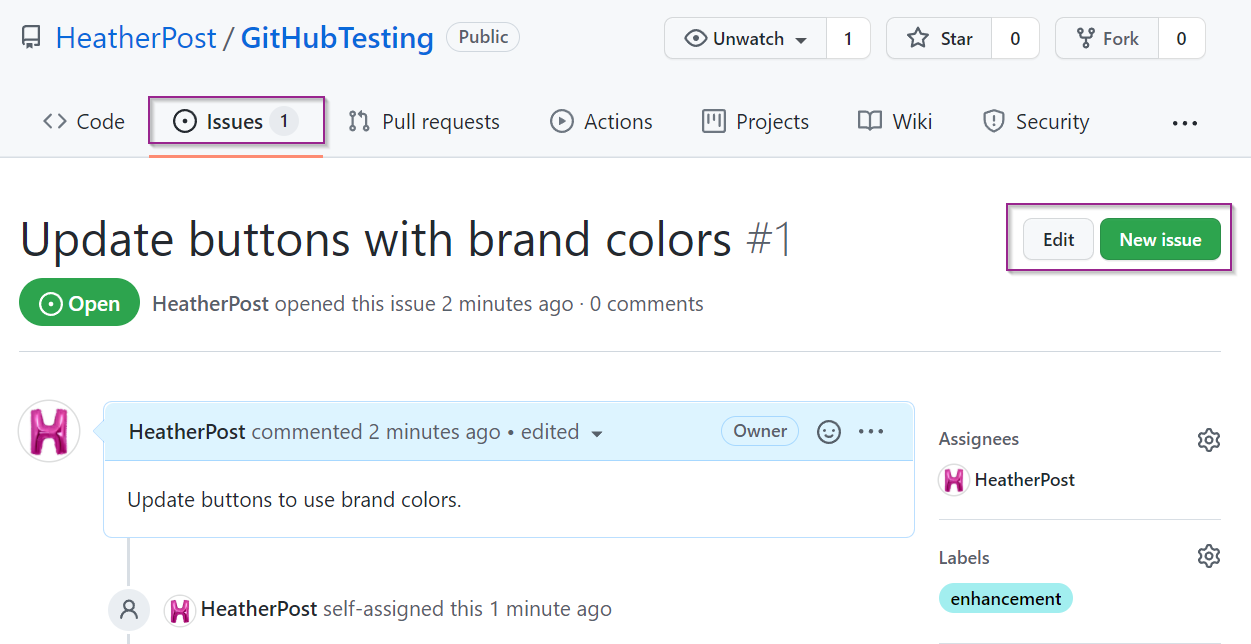Click the Assignees sidebar heading
Viewport: 1251px width, 644px height.
(979, 439)
